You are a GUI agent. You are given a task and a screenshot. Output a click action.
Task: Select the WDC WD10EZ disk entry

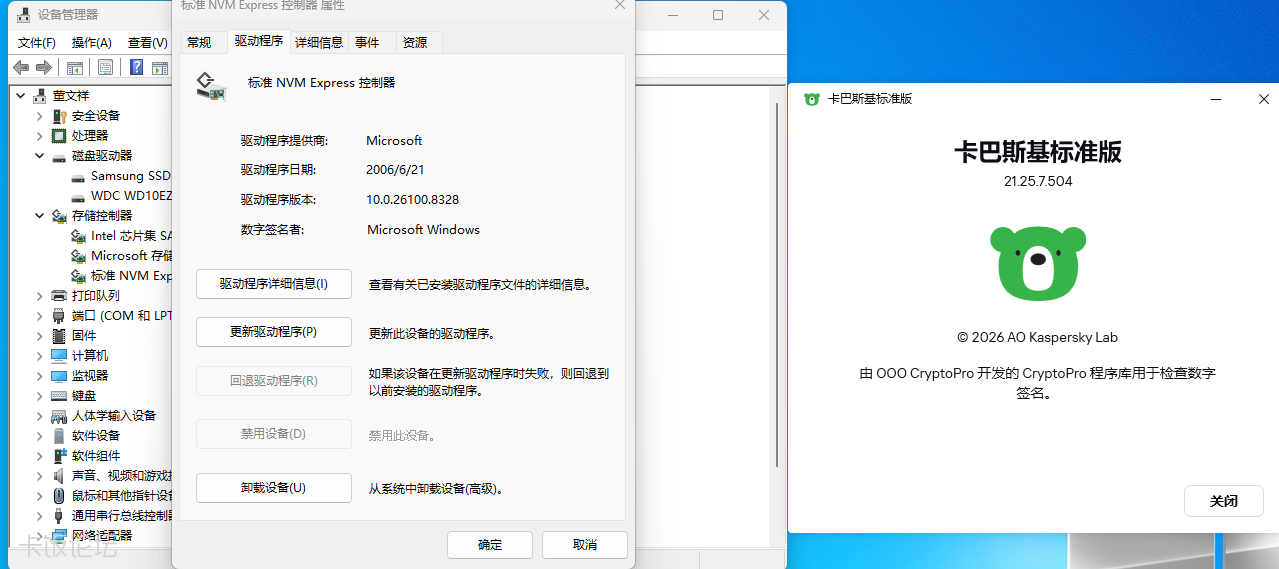tap(131, 195)
